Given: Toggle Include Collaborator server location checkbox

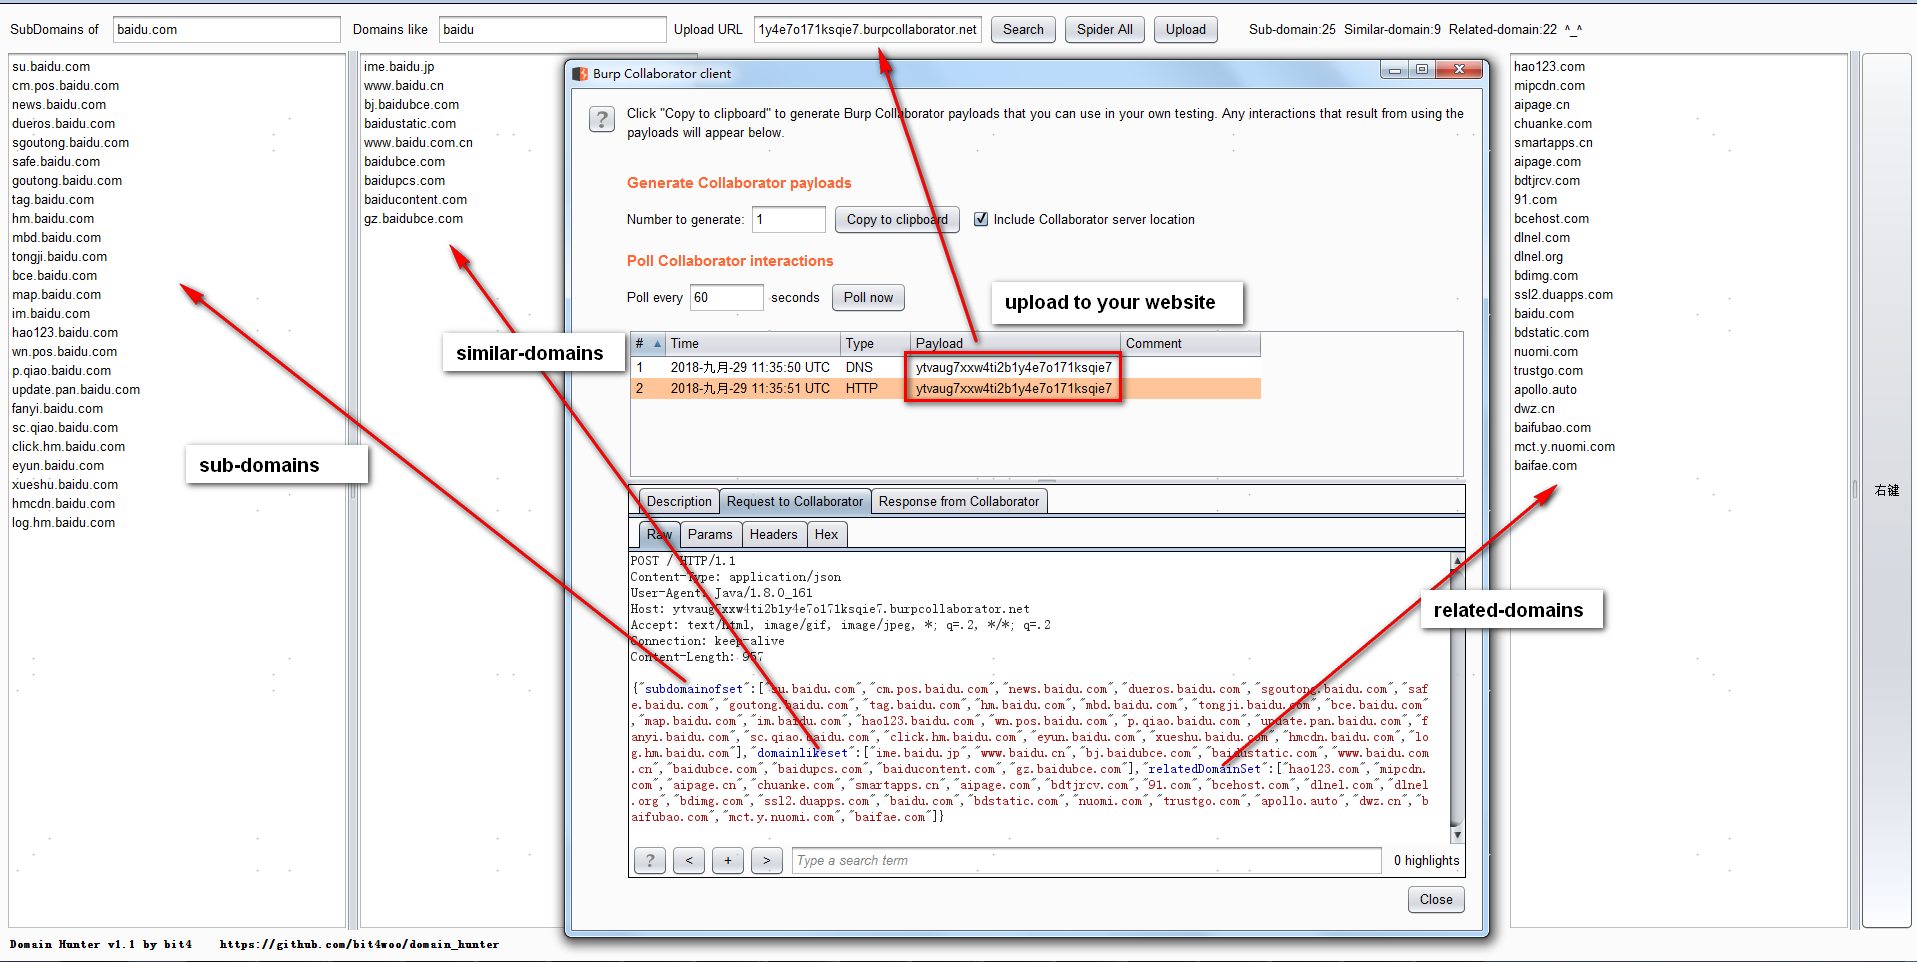Looking at the screenshot, I should tap(981, 219).
